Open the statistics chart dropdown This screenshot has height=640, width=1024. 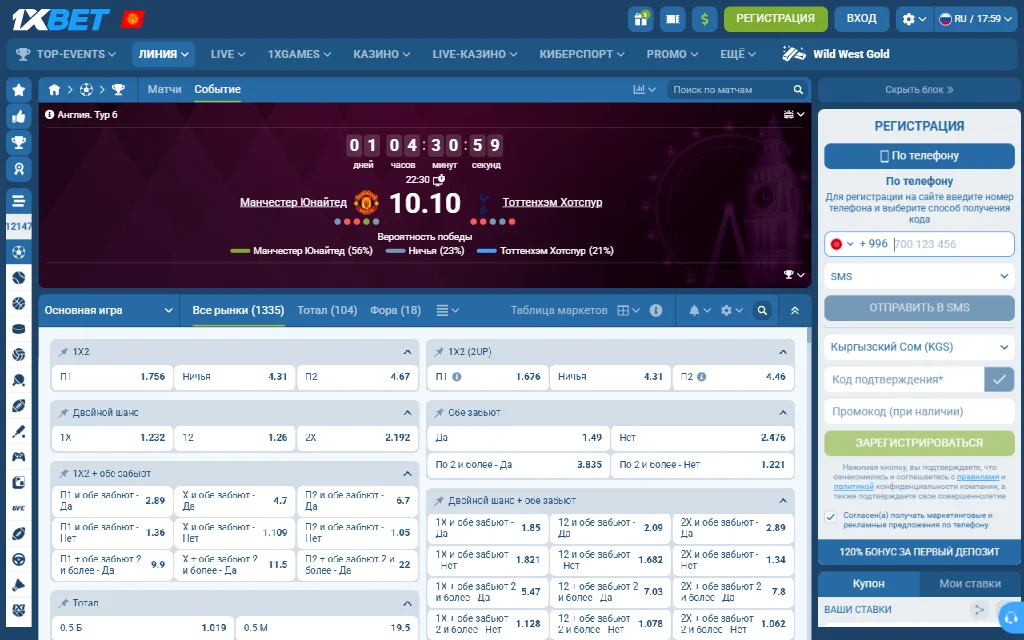click(x=645, y=89)
